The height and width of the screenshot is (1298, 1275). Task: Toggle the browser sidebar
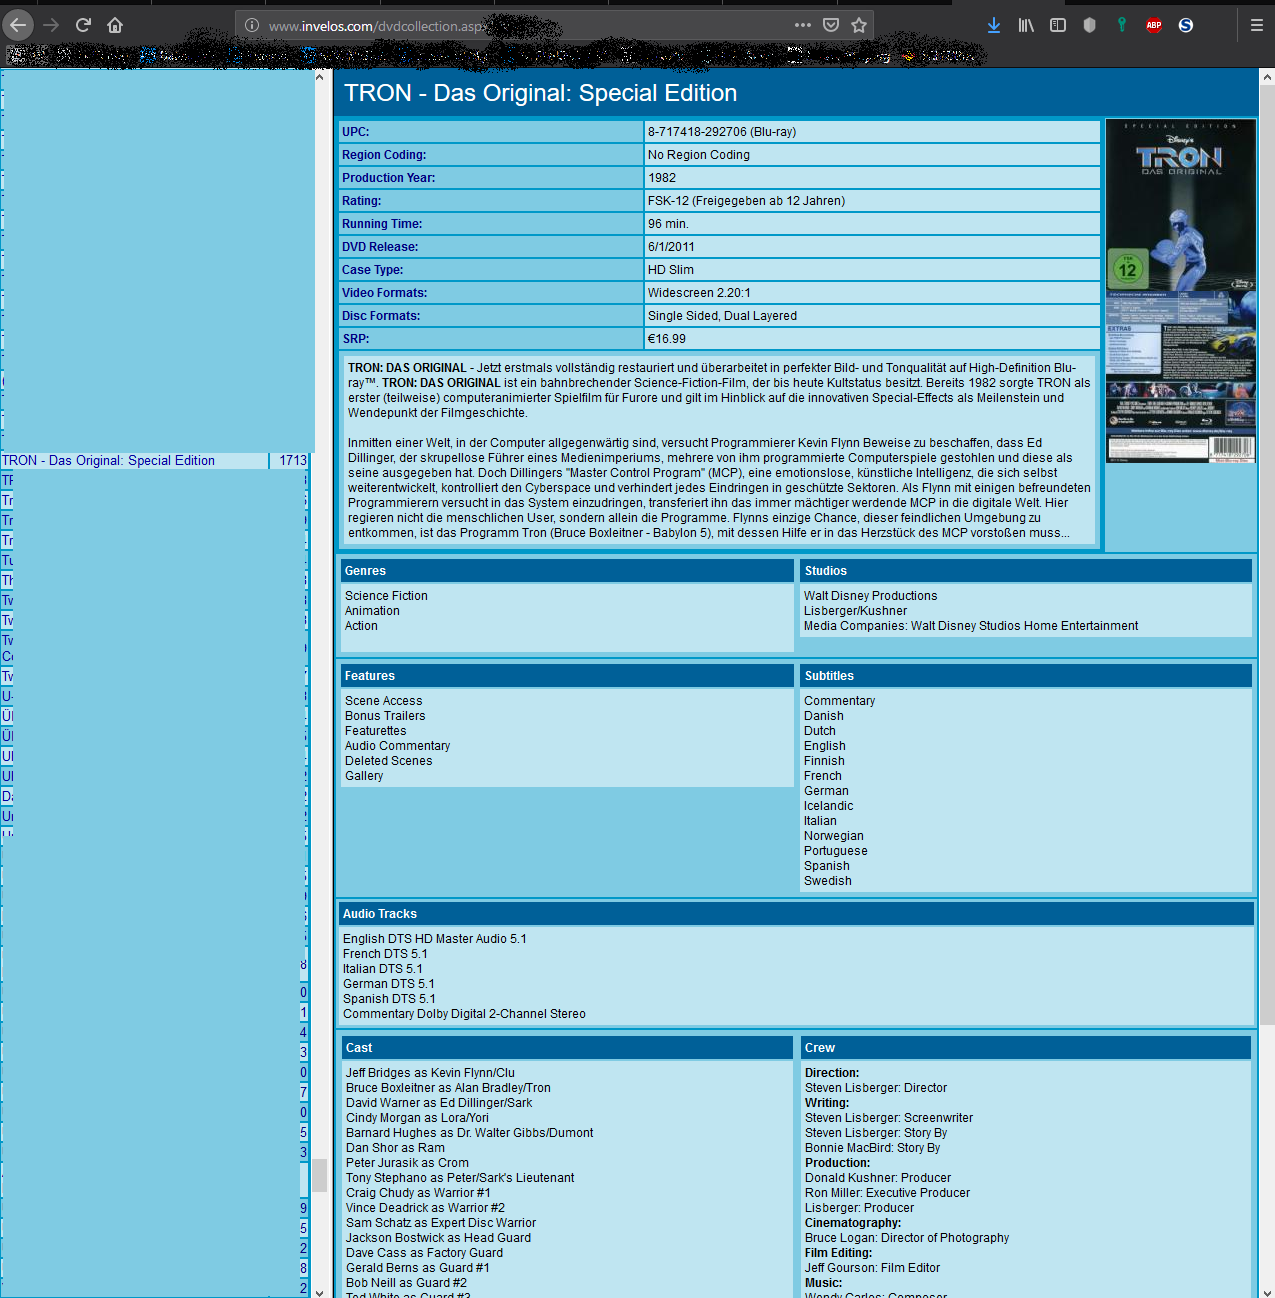point(1058,25)
